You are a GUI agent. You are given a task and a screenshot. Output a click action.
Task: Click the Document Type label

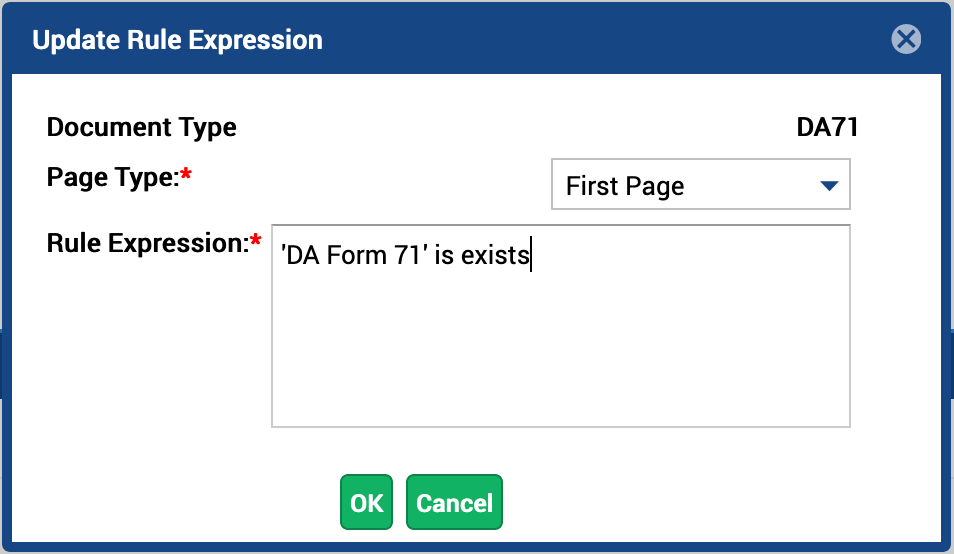(x=142, y=127)
